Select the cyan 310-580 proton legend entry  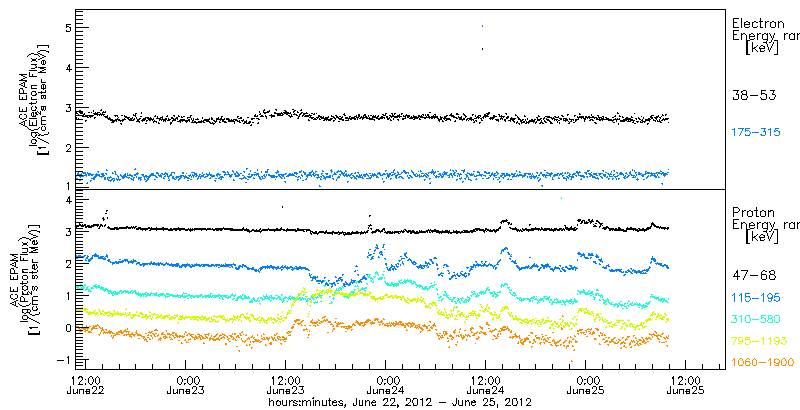[756, 319]
